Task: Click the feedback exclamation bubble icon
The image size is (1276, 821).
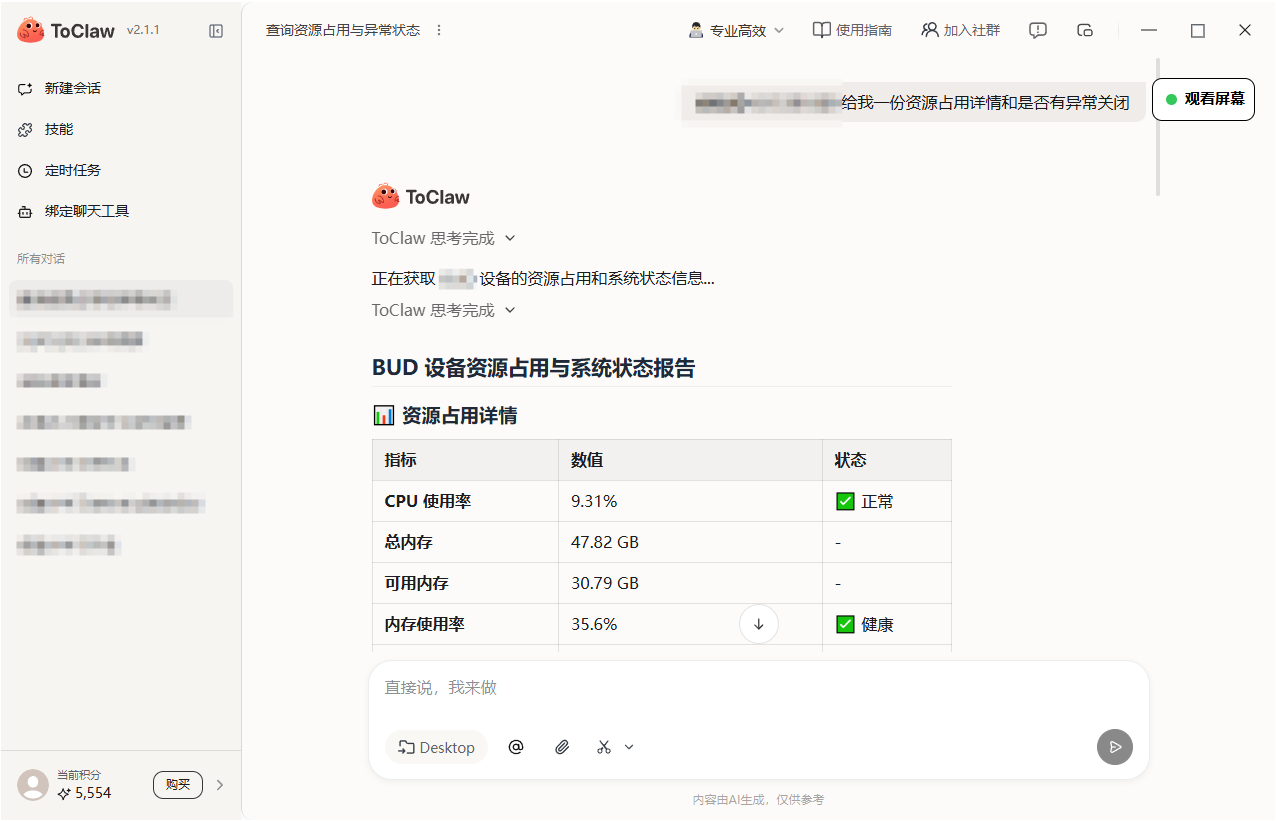Action: click(x=1038, y=30)
